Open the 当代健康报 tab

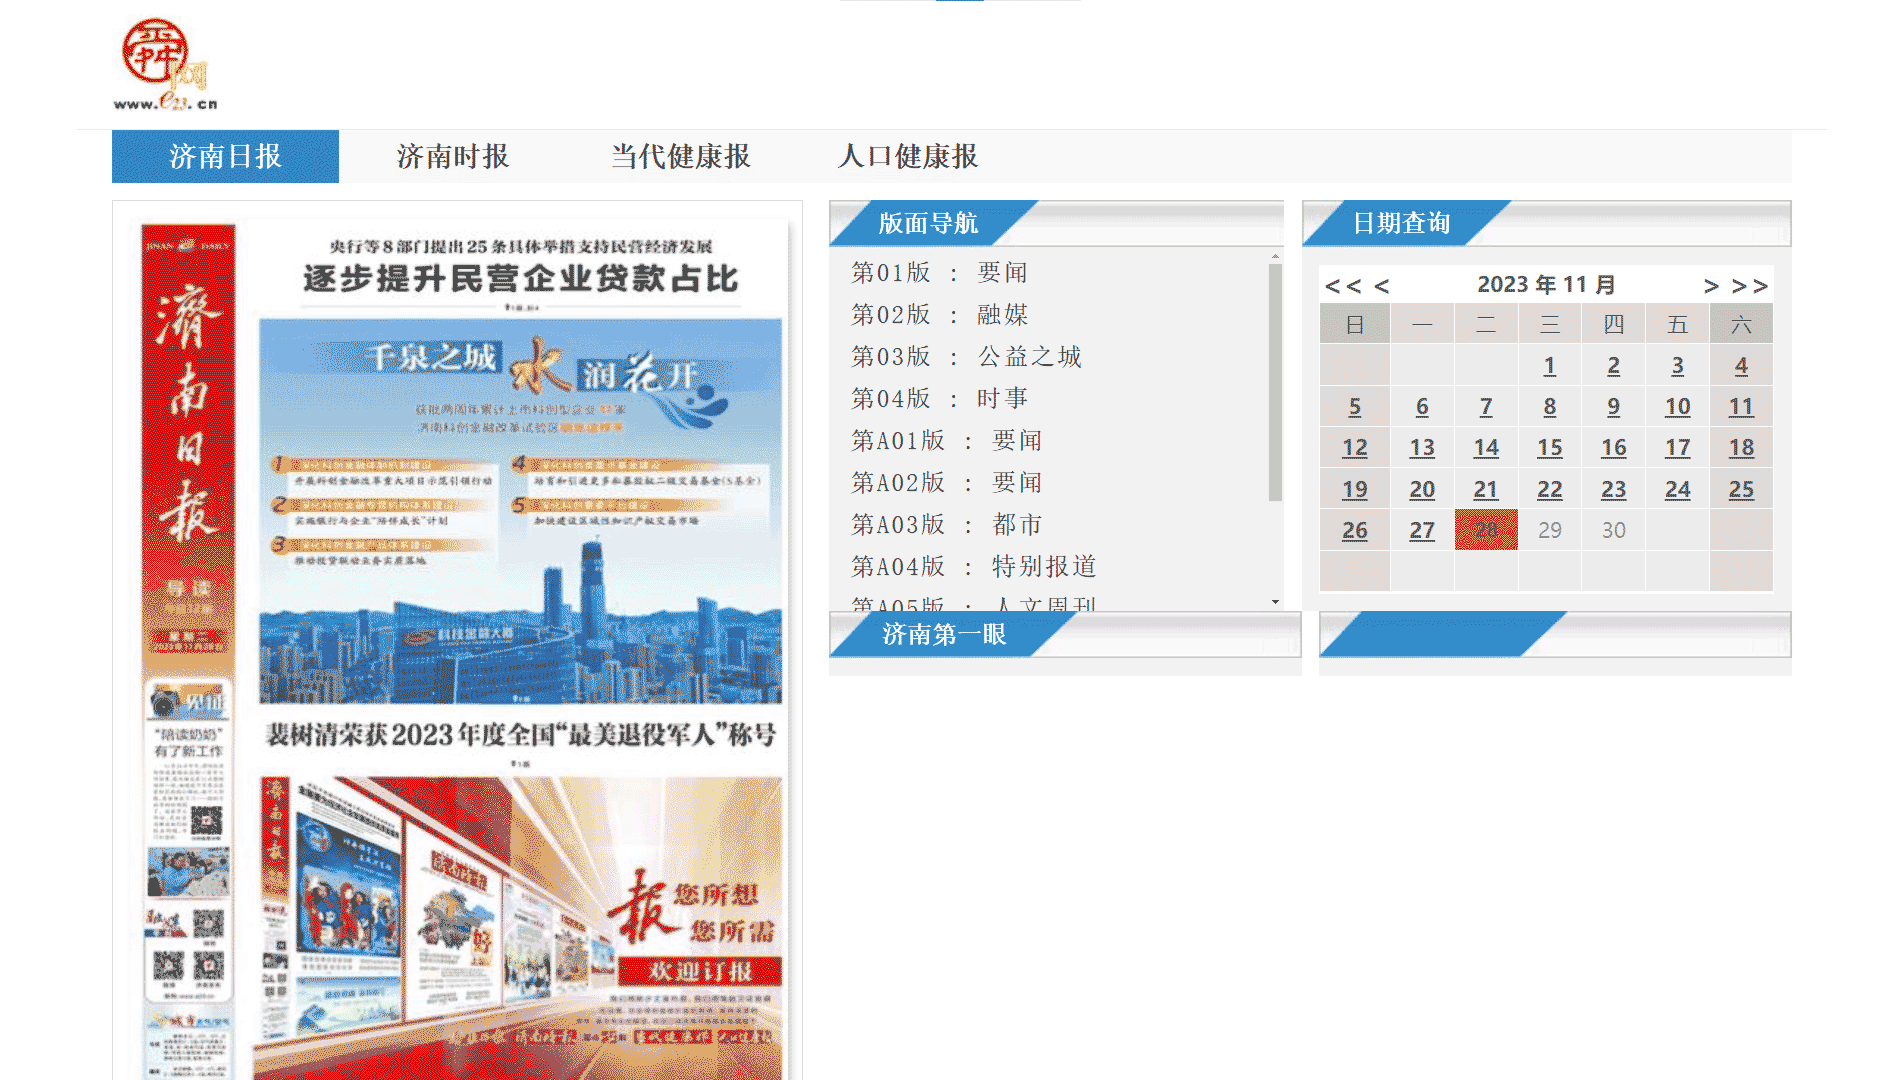[680, 157]
